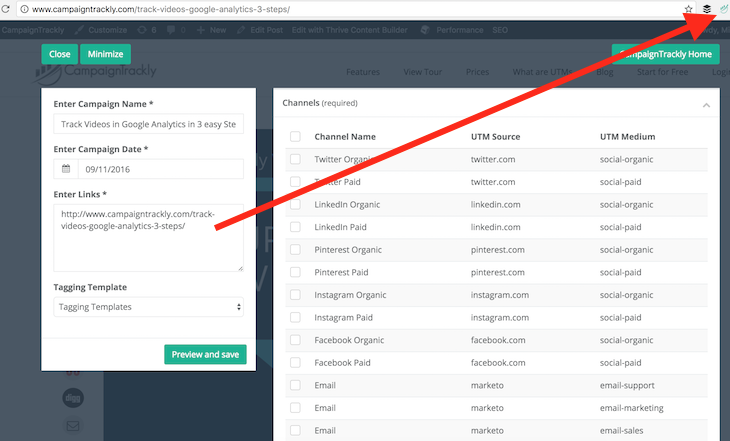Image resolution: width=730 pixels, height=441 pixels.
Task: Click social-paid in the Facebook Paid row
Action: pos(620,362)
